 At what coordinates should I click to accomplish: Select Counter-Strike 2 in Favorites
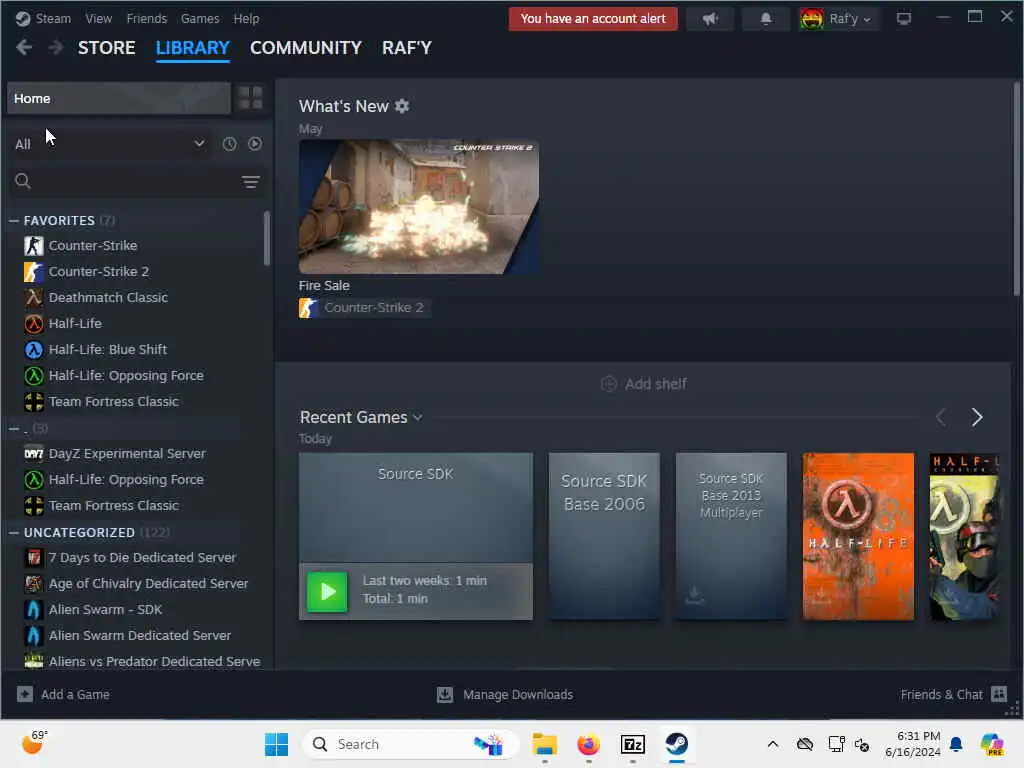coord(99,272)
